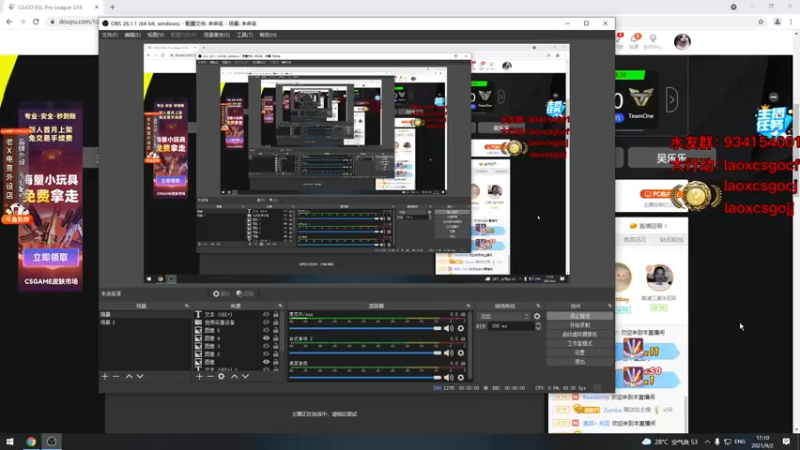Toggle visibility of 文本 (GDI+) source

(x=266, y=314)
